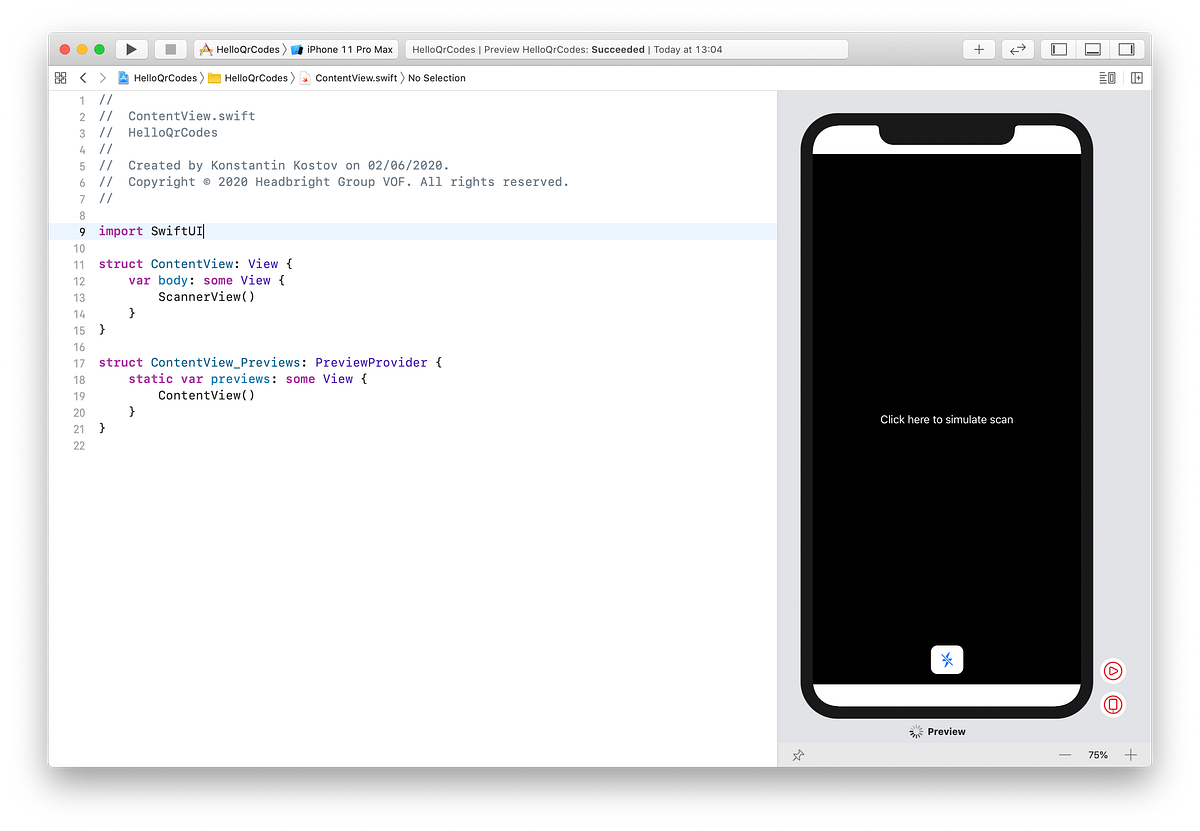Screen dimensions: 1200x831
Task: Toggle the pin preview icon
Action: (798, 755)
